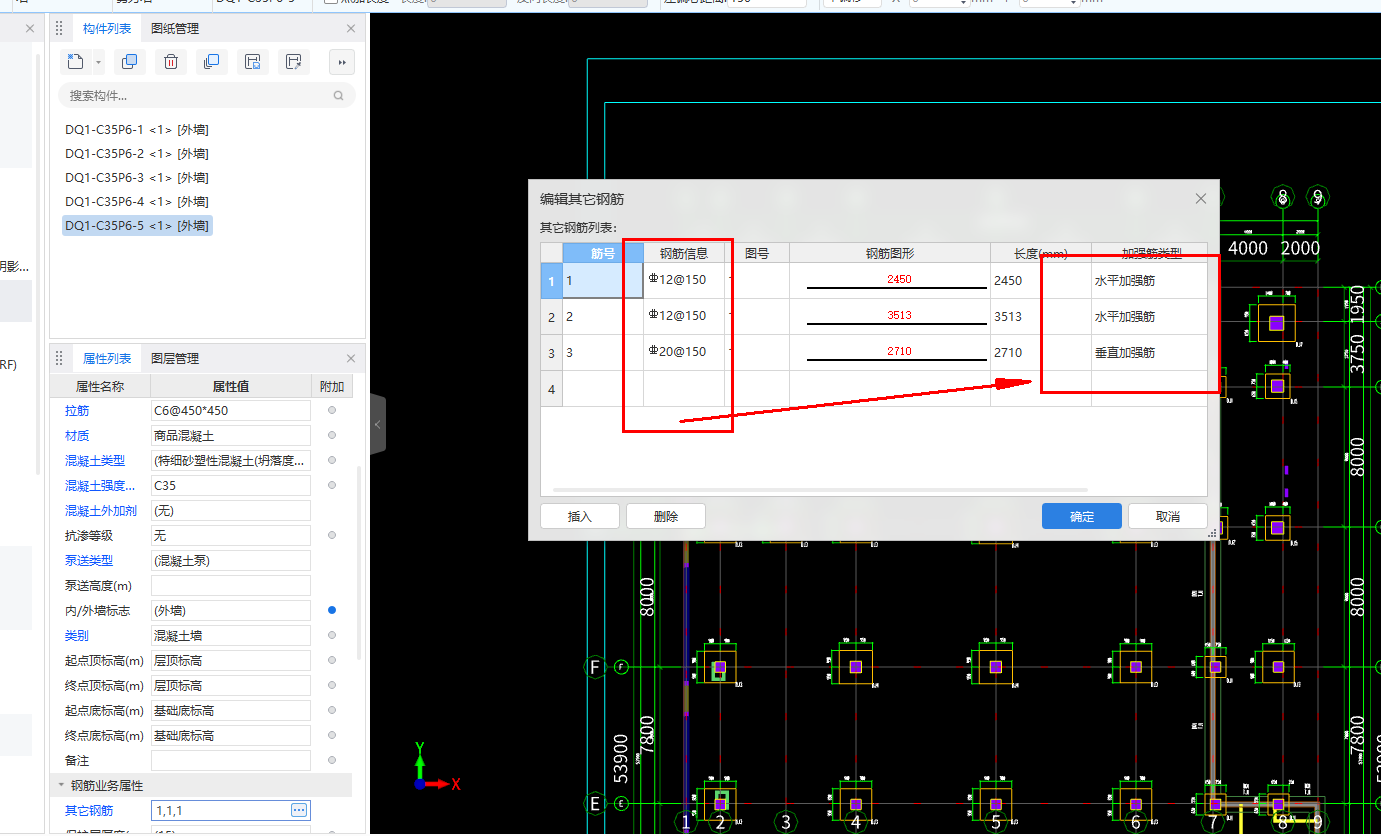This screenshot has height=836, width=1381.
Task: Switch to 图纸管理 tab
Action: click(x=175, y=29)
